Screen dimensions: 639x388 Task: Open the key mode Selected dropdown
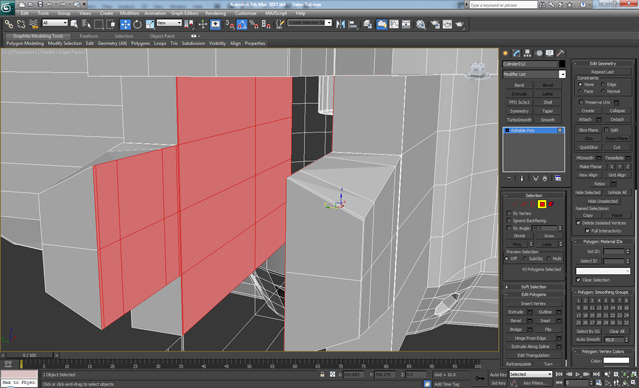pyautogui.click(x=531, y=374)
